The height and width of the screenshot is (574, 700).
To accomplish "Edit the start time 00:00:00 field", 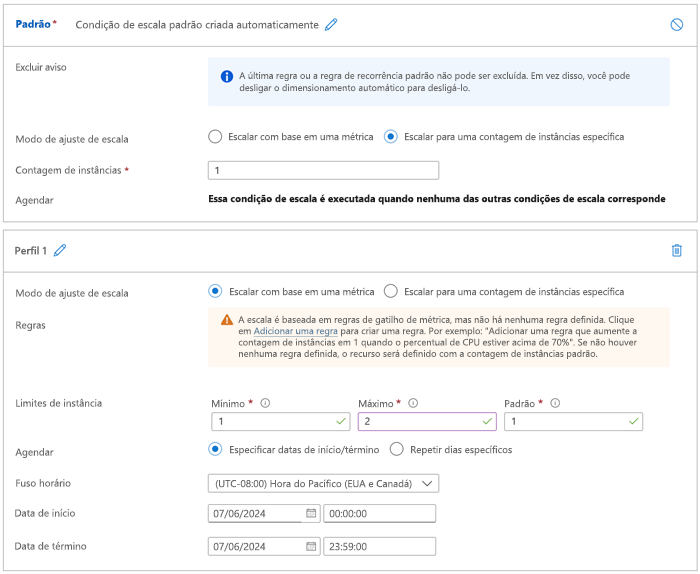I will tap(379, 513).
